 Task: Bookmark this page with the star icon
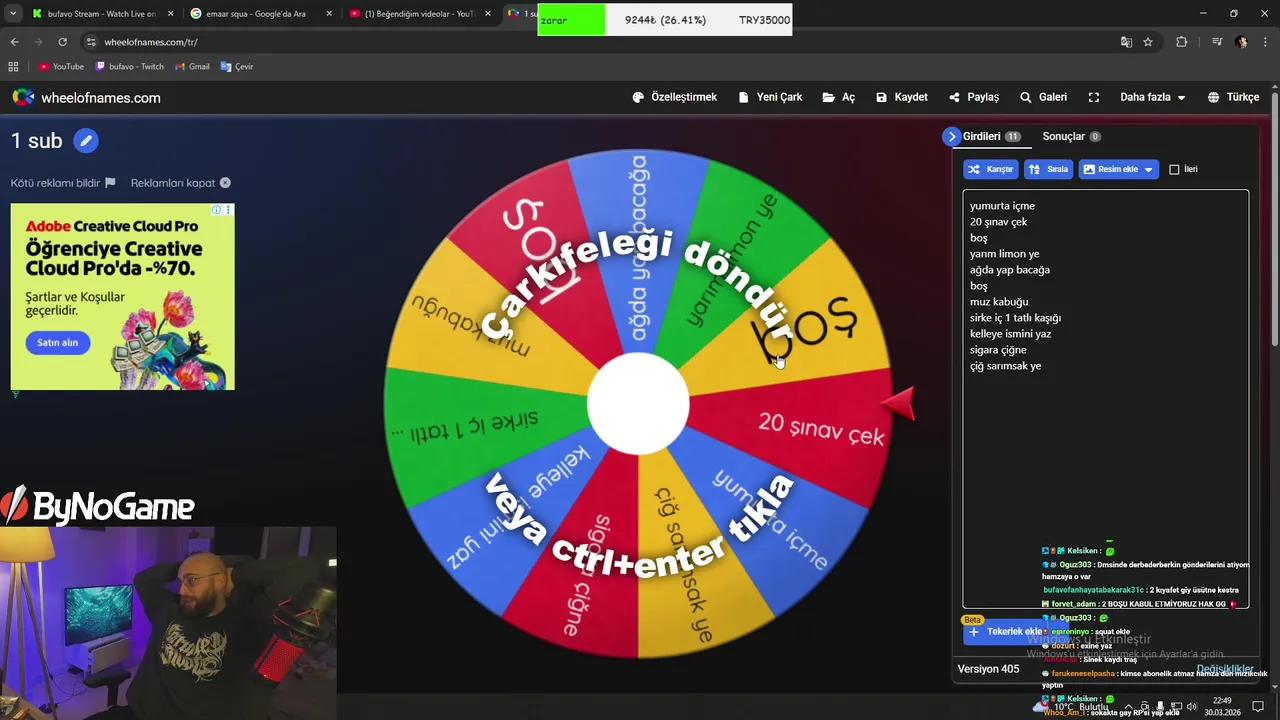(x=1148, y=42)
